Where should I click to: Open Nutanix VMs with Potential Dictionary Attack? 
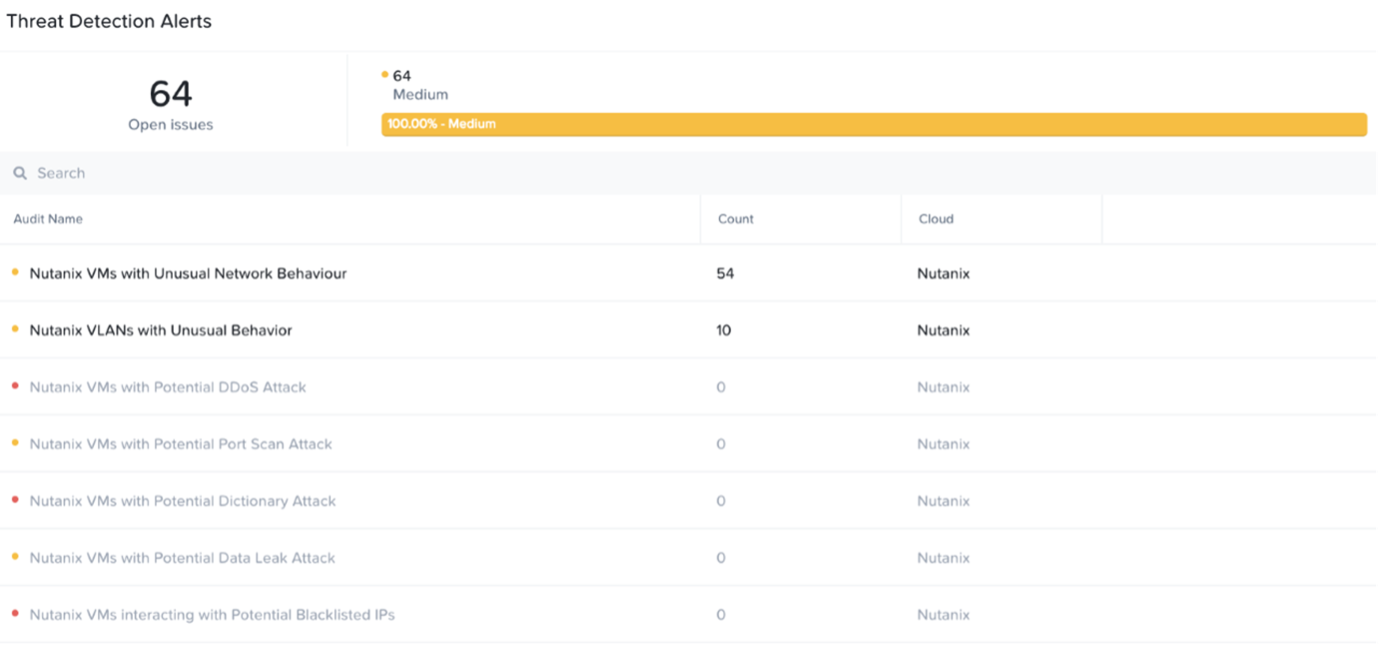[183, 501]
